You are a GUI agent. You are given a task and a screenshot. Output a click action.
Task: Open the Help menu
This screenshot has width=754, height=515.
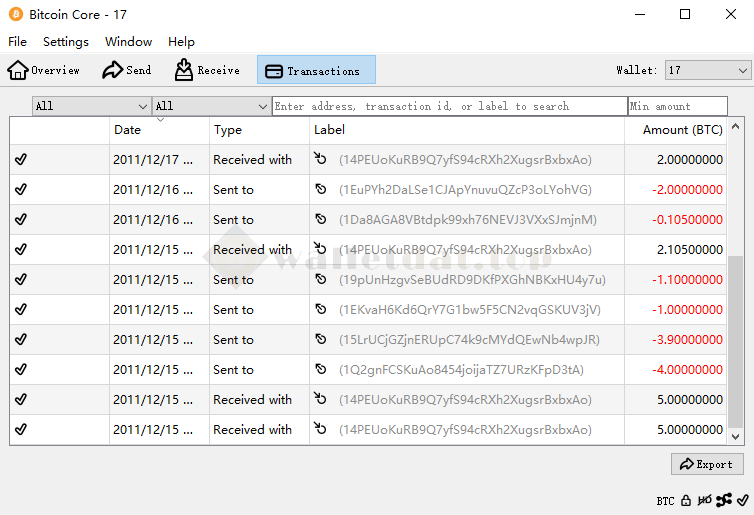coord(181,42)
